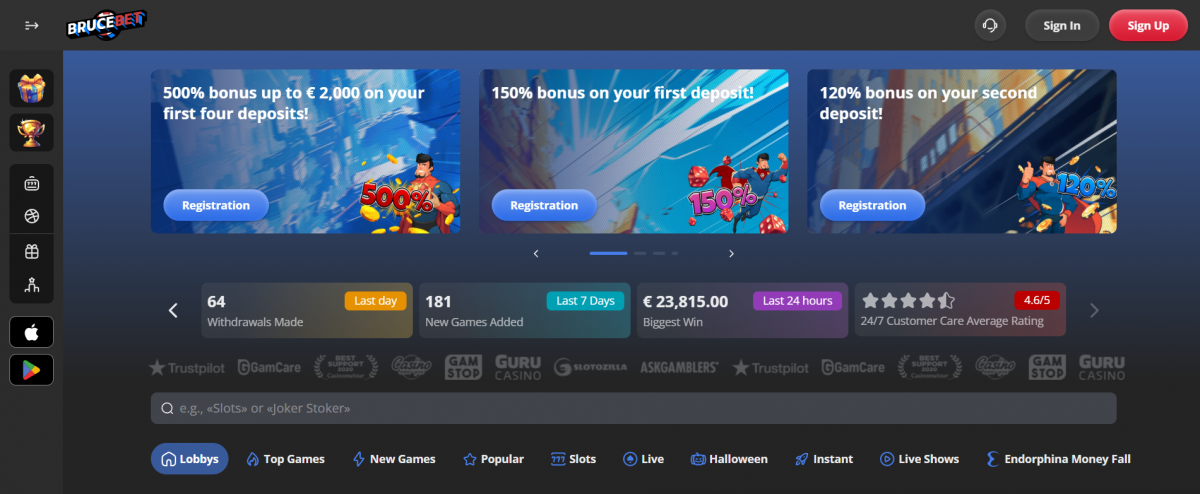
Task: Expand the sidebar menu arrow
Action: 31,25
